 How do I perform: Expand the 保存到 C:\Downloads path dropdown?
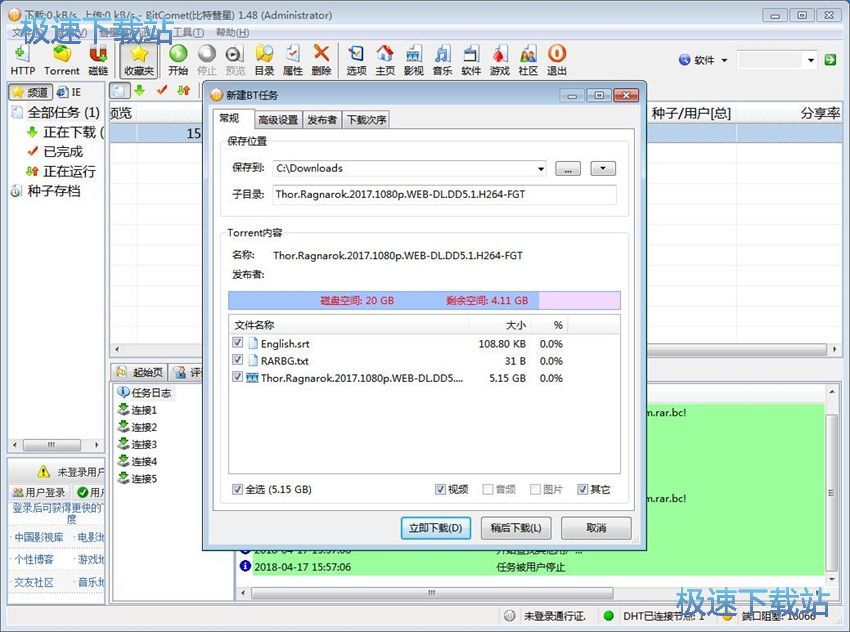pyautogui.click(x=540, y=169)
